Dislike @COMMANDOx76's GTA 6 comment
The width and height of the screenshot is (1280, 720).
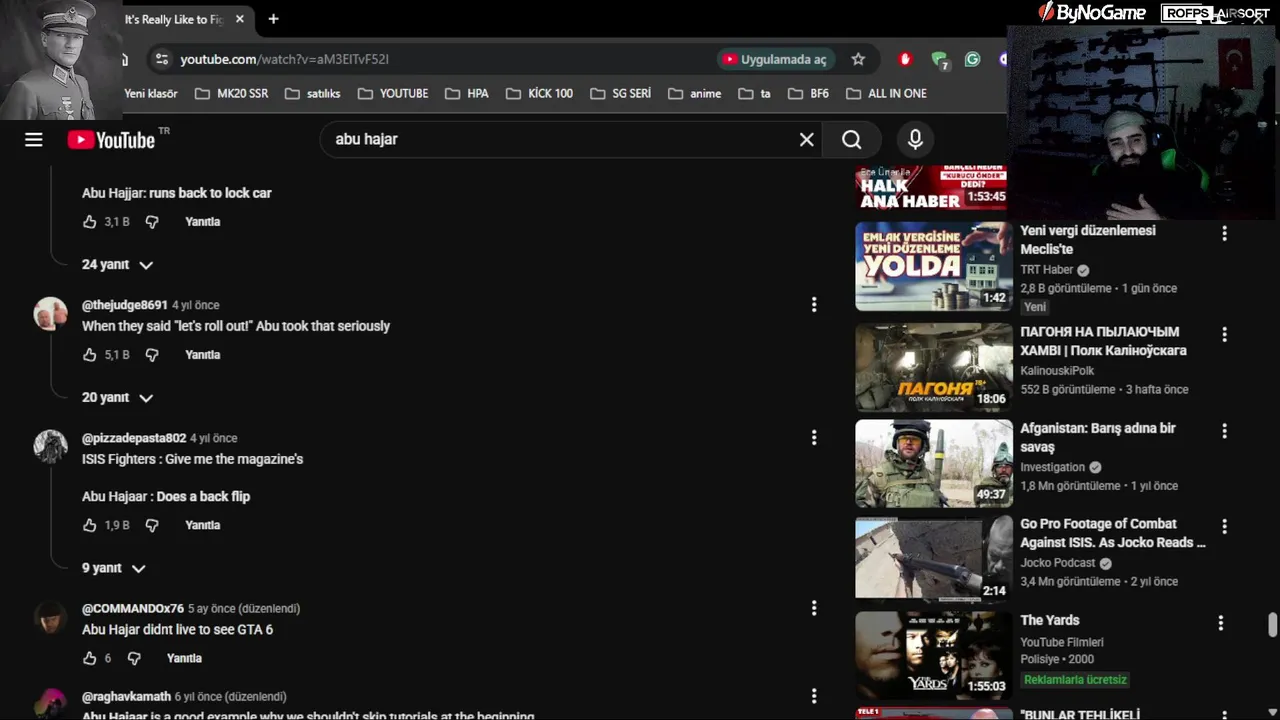coord(134,658)
